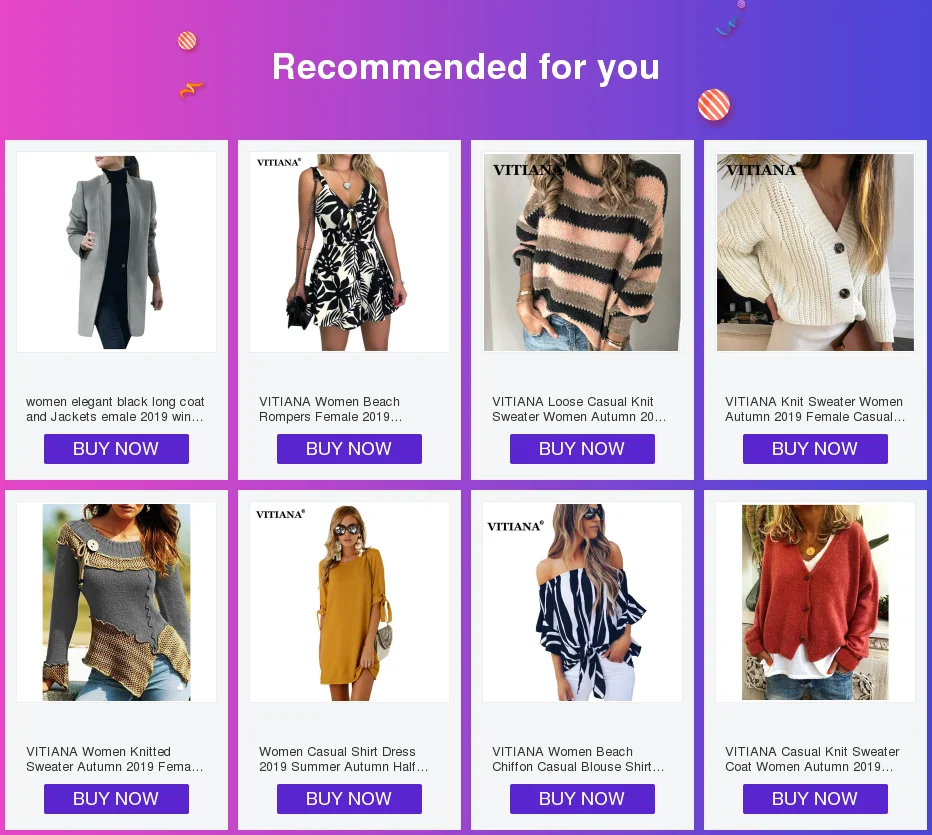Image resolution: width=932 pixels, height=835 pixels.
Task: Buy the Casual Knit Sweater Coat
Action: (x=816, y=799)
